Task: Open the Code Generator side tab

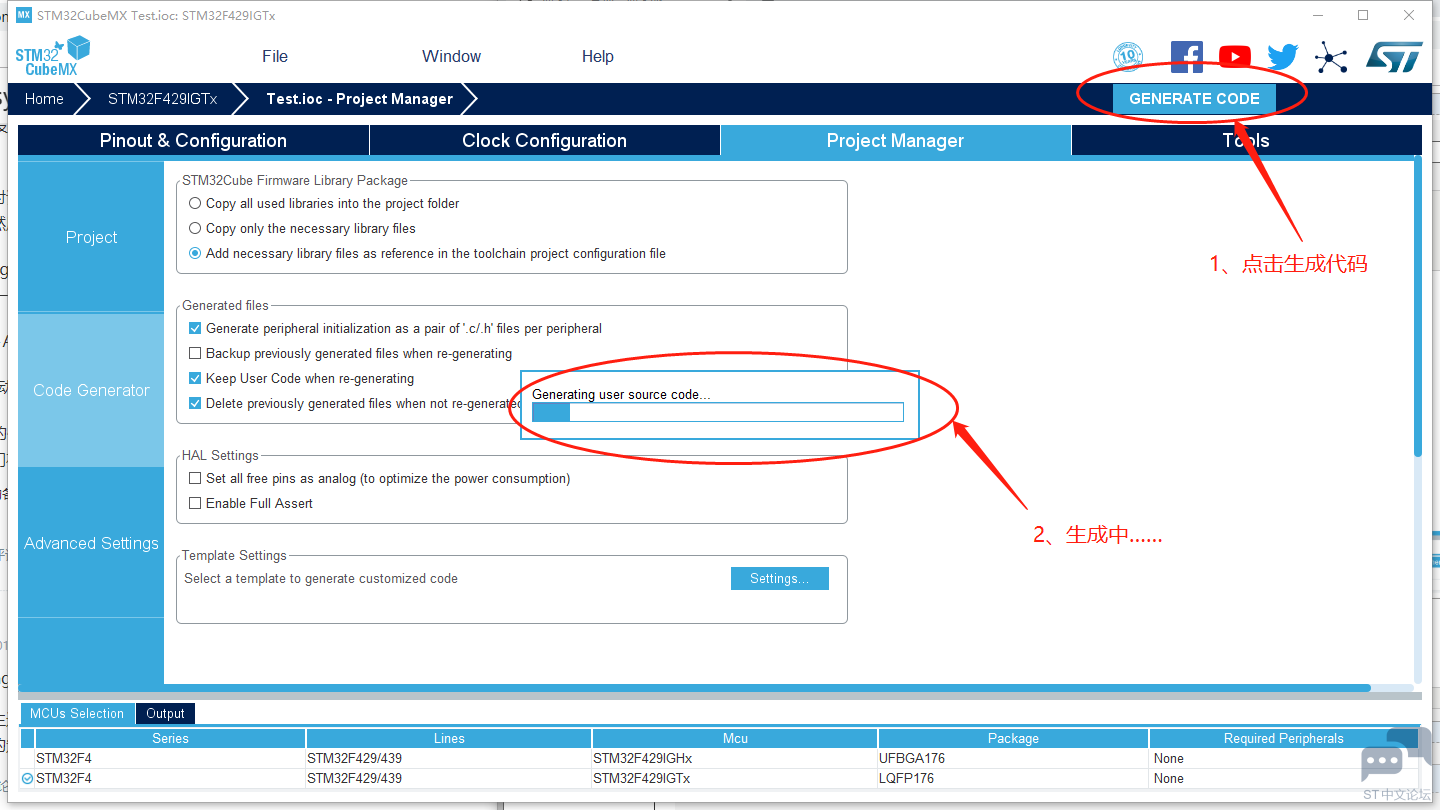Action: coord(91,390)
